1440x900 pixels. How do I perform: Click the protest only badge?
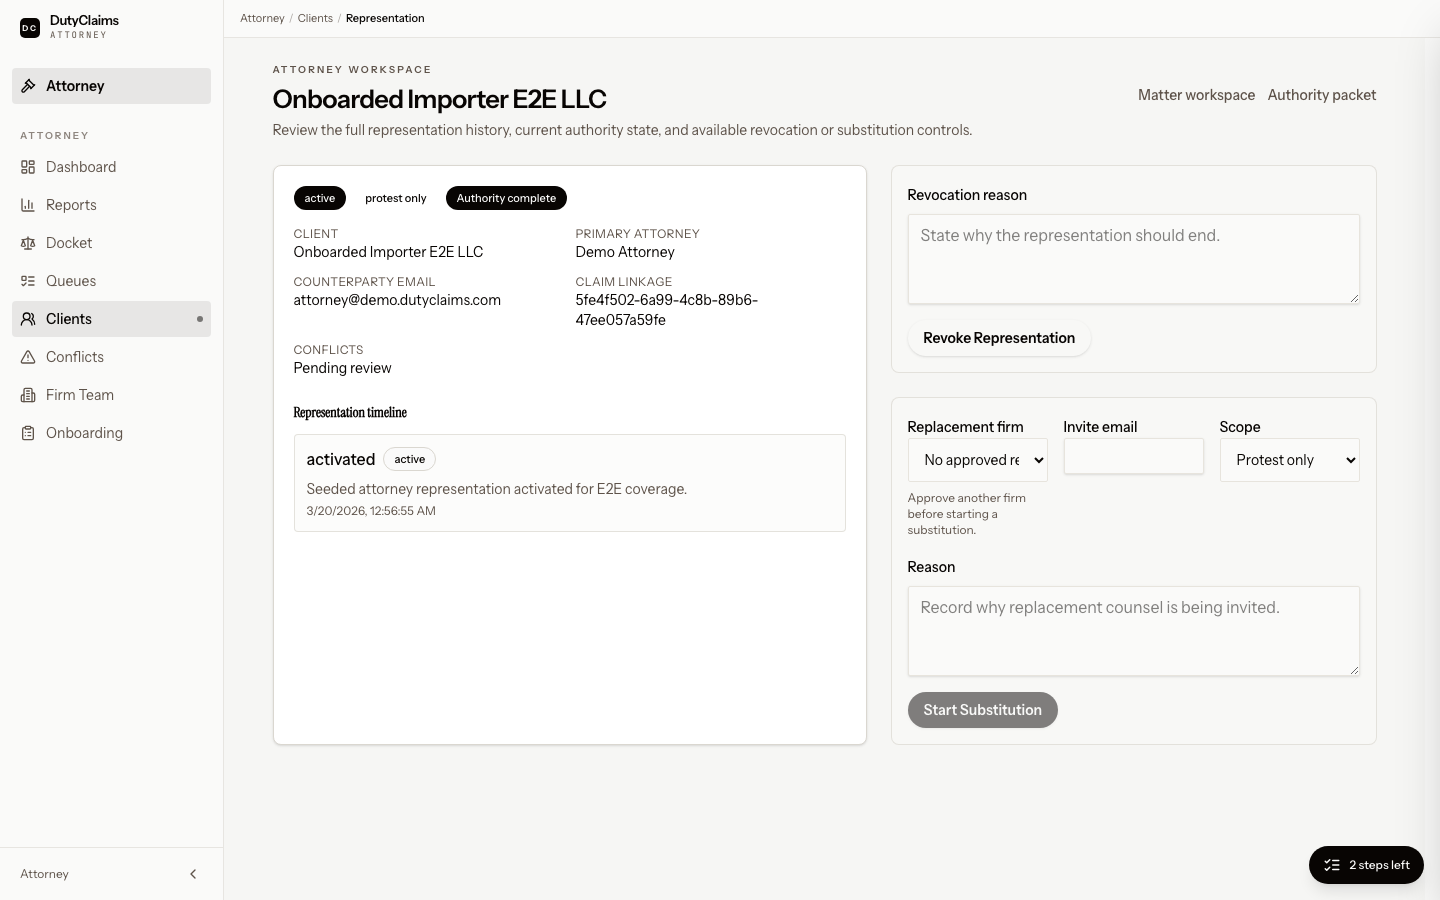[396, 198]
